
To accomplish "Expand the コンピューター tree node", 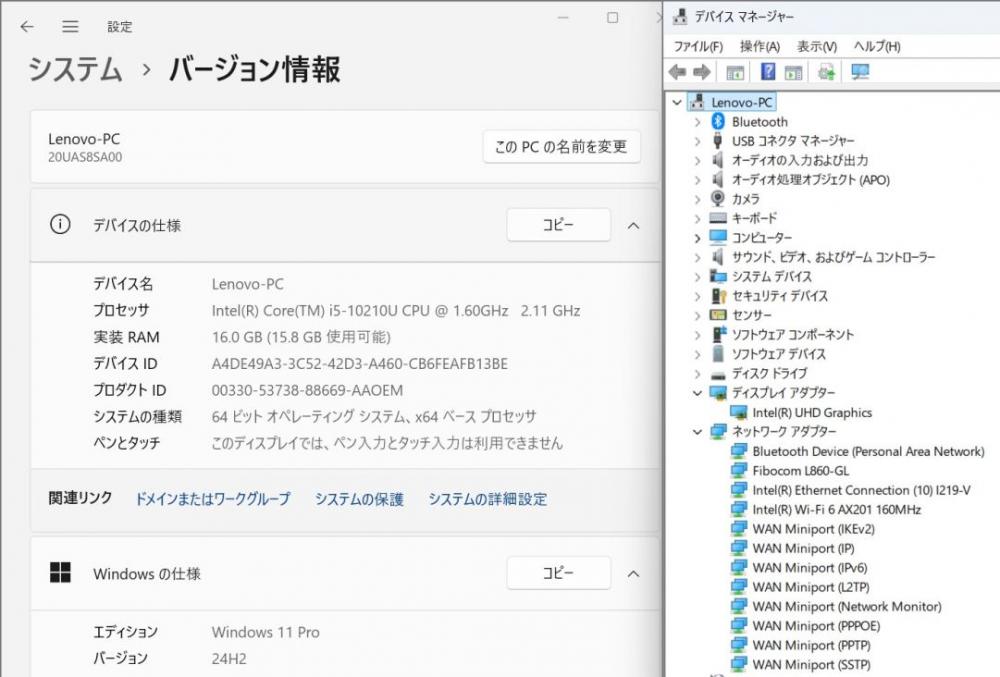I will click(x=697, y=238).
